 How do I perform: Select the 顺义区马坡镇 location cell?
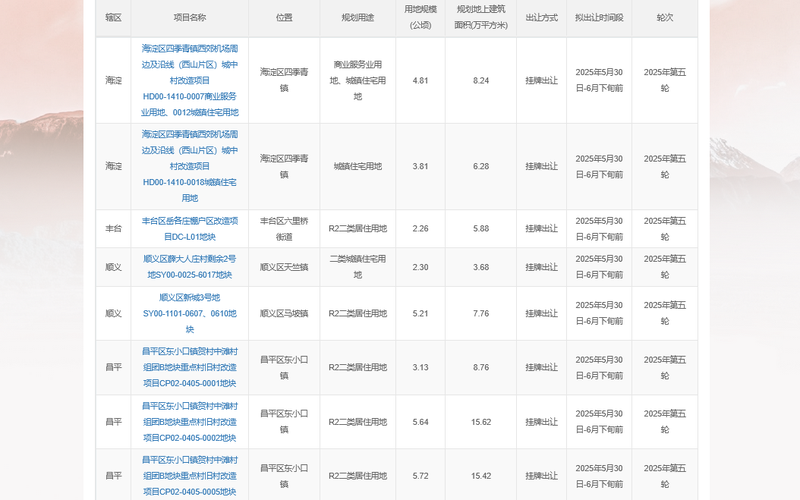(x=284, y=313)
